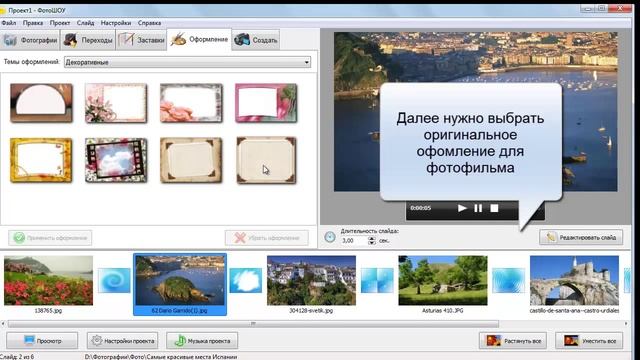Click the timeline horizontal scrollbar
Viewport: 640px width, 360px height.
pos(253,324)
